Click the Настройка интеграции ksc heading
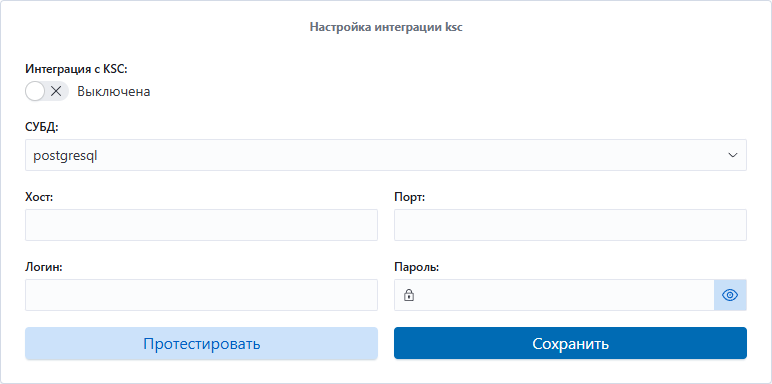Screen dimensions: 772x384 click(x=386, y=27)
